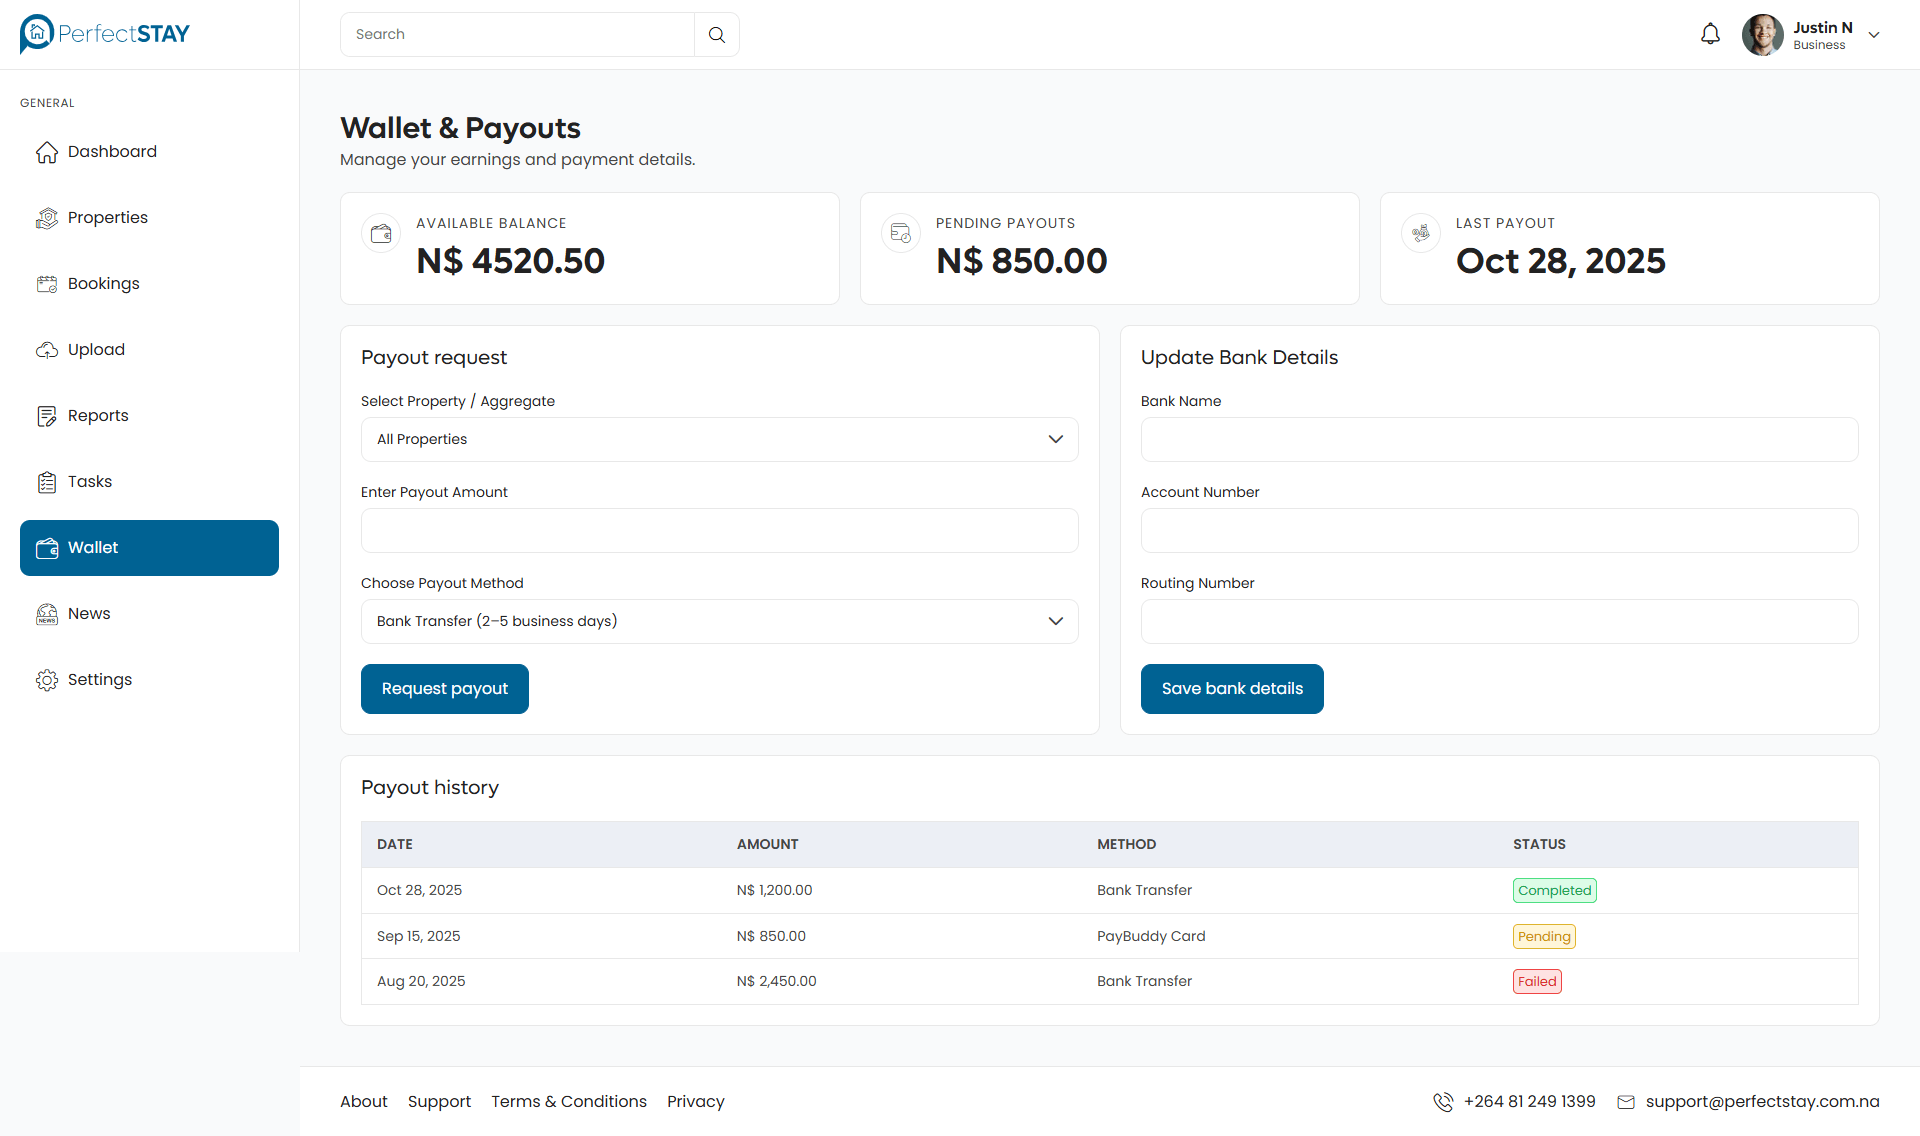
Task: Click the Account Number input field
Action: click(x=1498, y=530)
